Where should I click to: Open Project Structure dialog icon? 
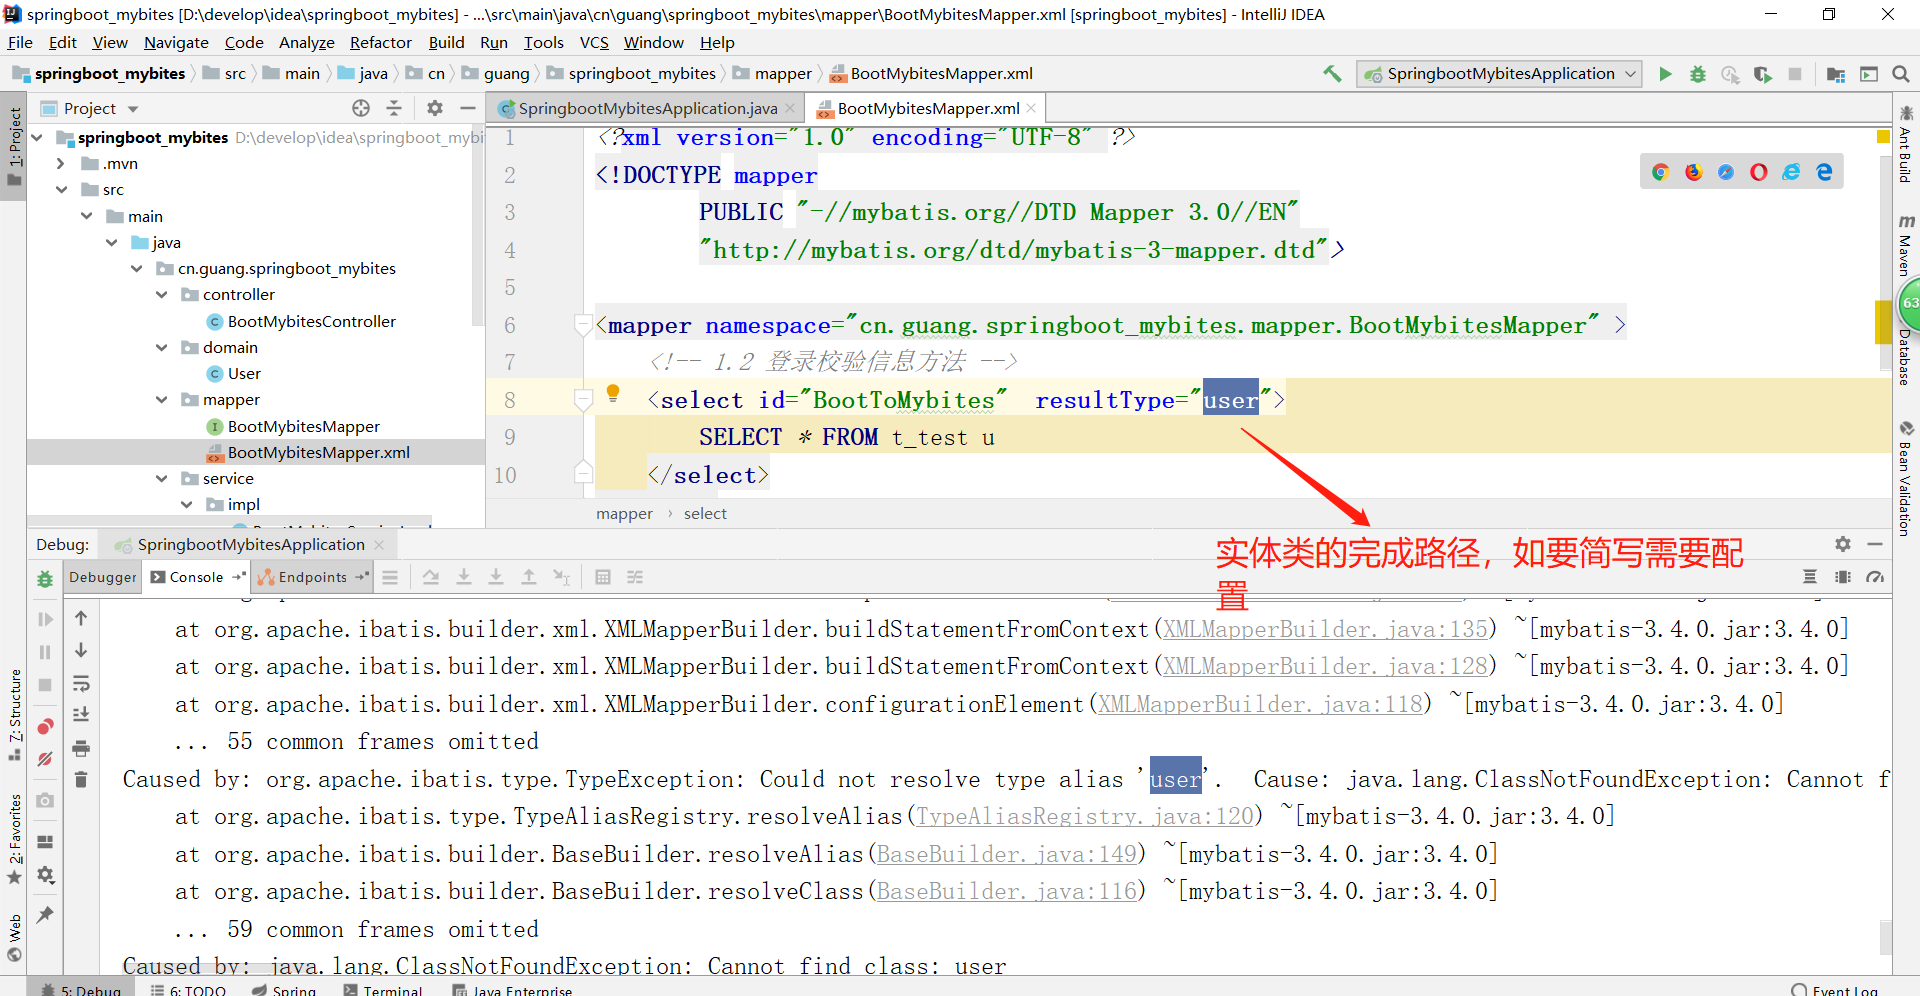point(1836,74)
